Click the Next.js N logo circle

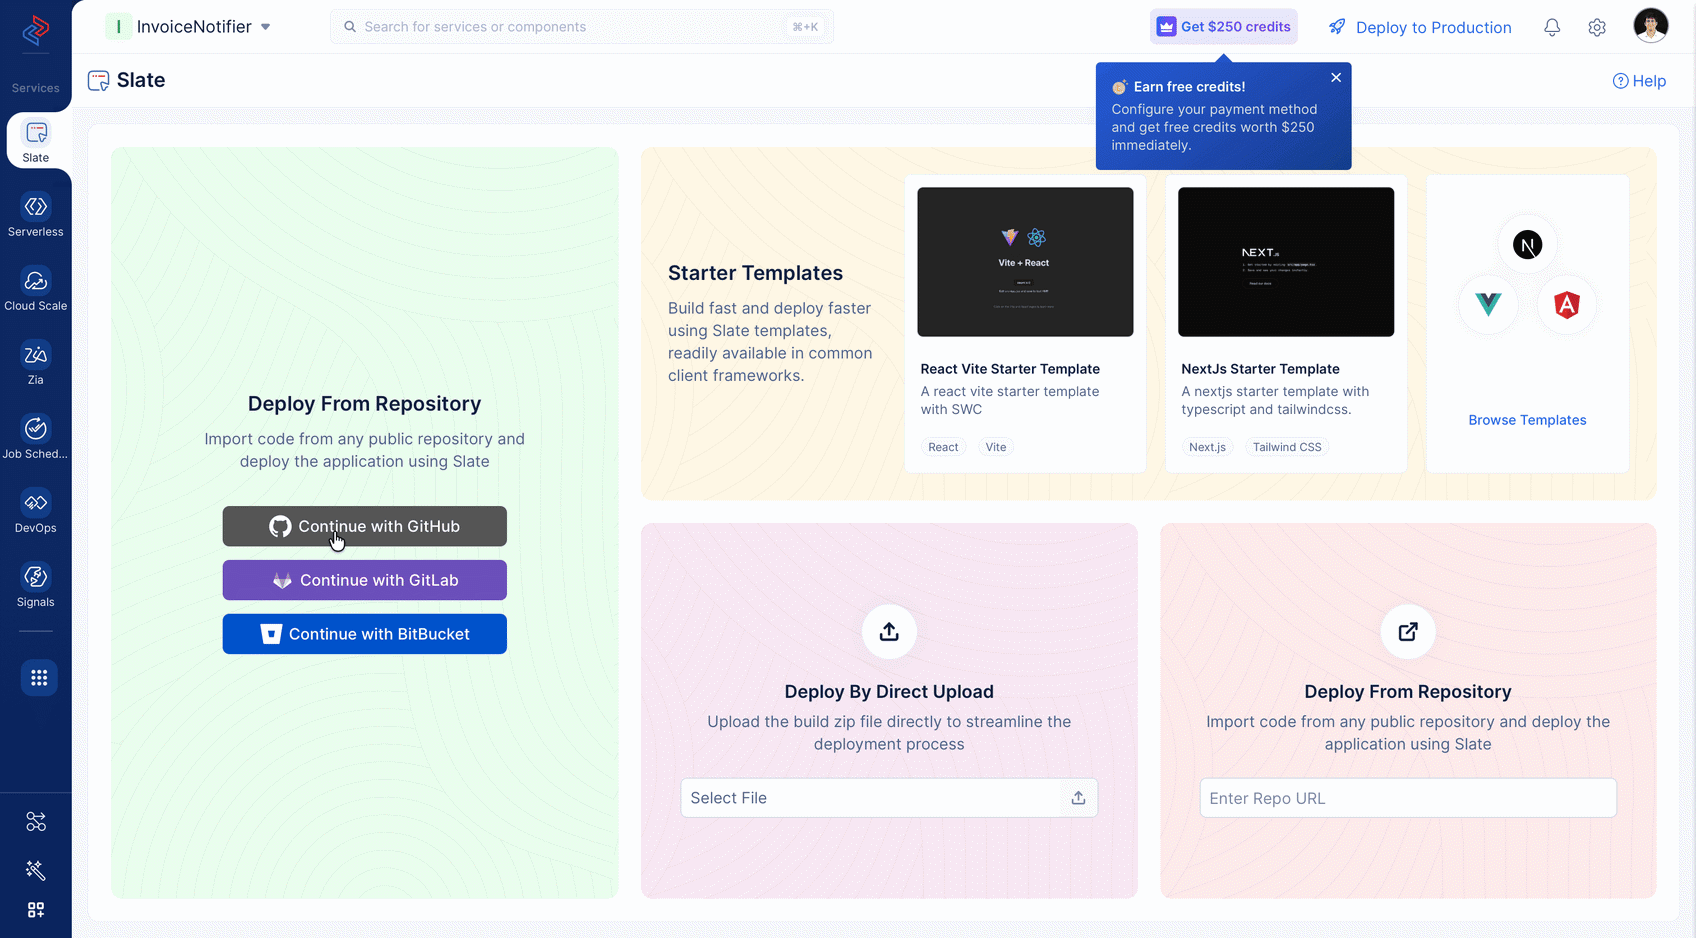pos(1527,245)
